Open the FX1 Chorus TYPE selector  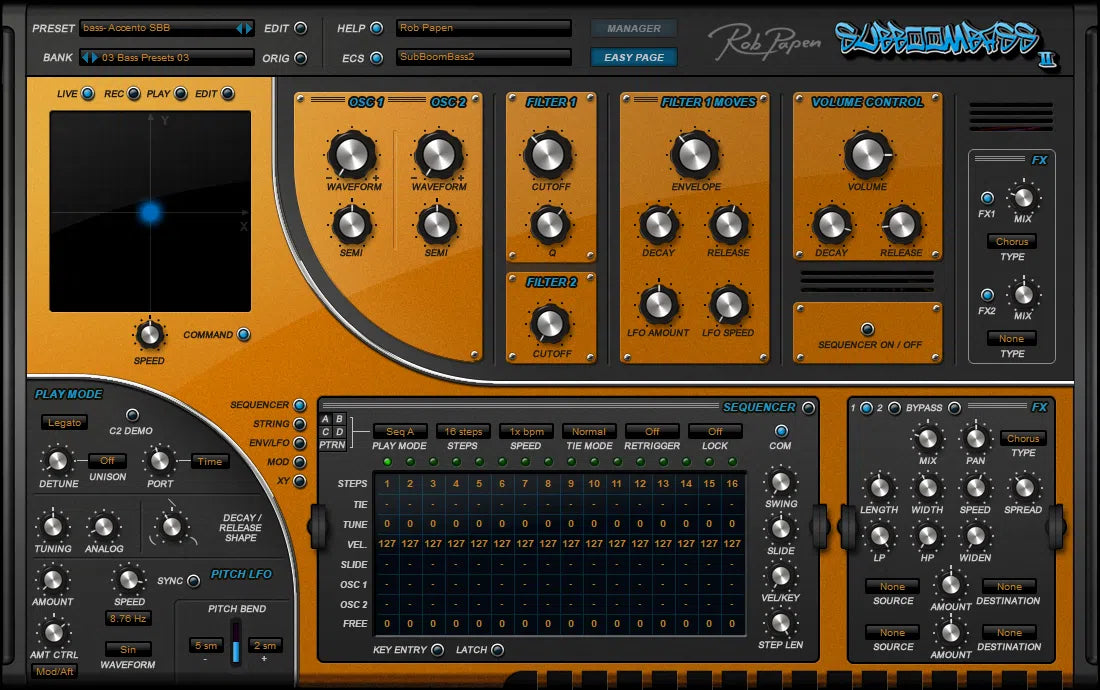click(1012, 241)
